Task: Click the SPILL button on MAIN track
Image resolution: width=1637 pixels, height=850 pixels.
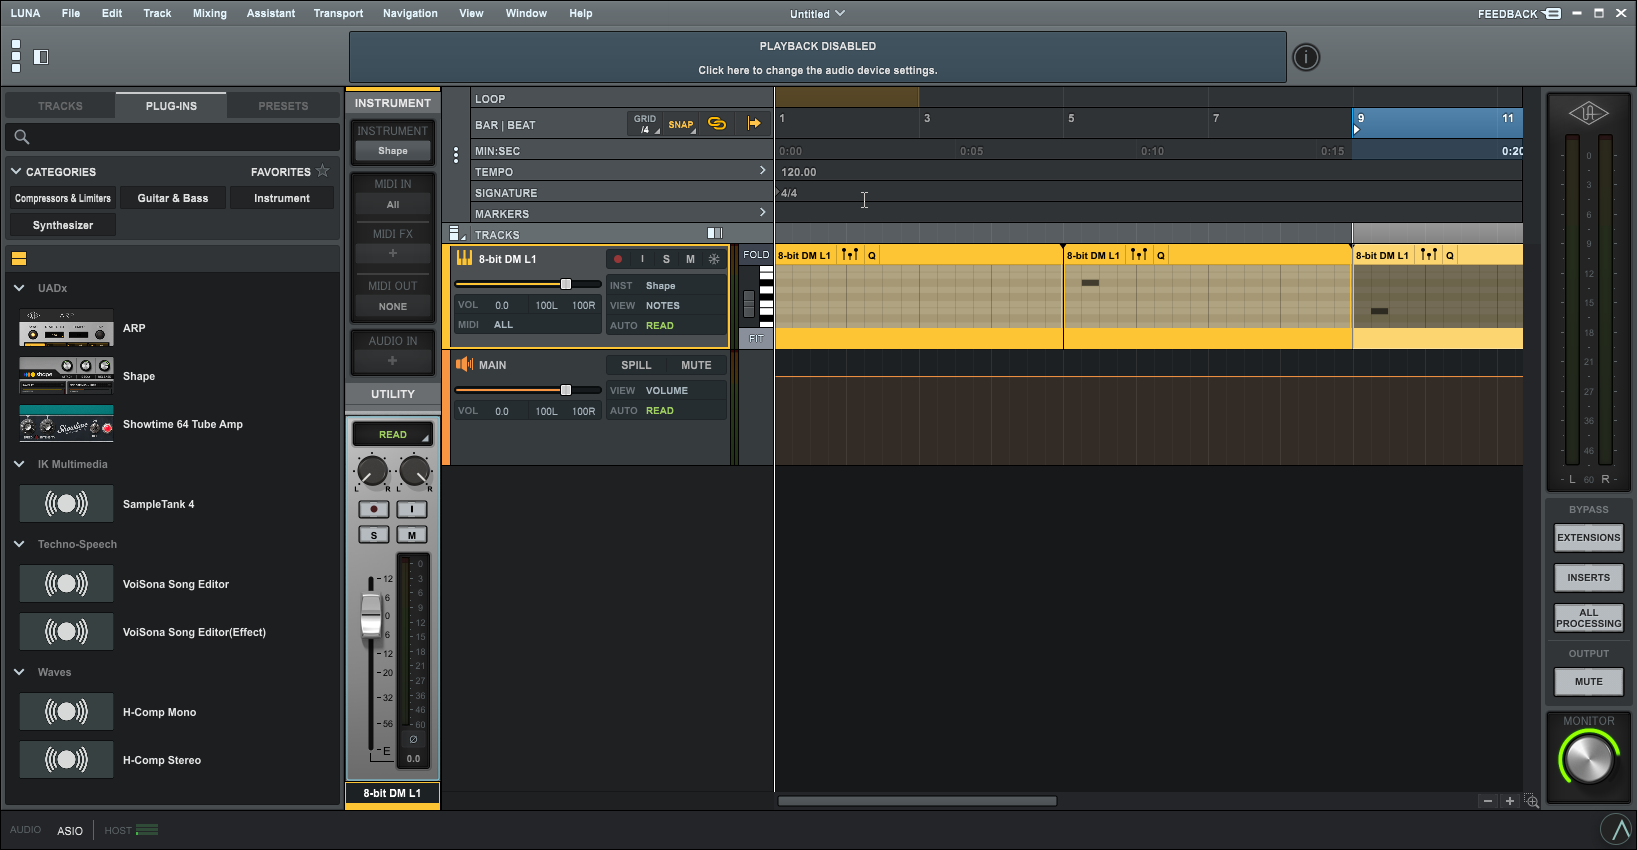Action: pyautogui.click(x=636, y=365)
